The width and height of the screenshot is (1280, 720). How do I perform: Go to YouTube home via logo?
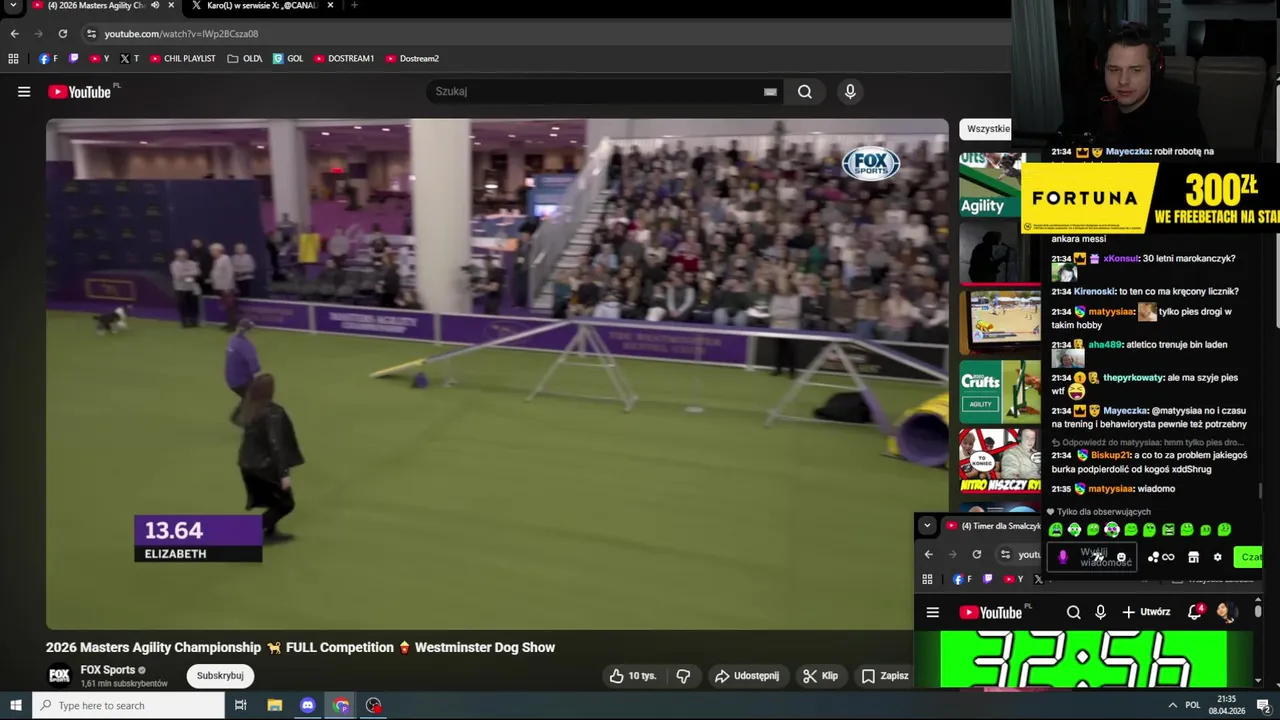tap(79, 92)
